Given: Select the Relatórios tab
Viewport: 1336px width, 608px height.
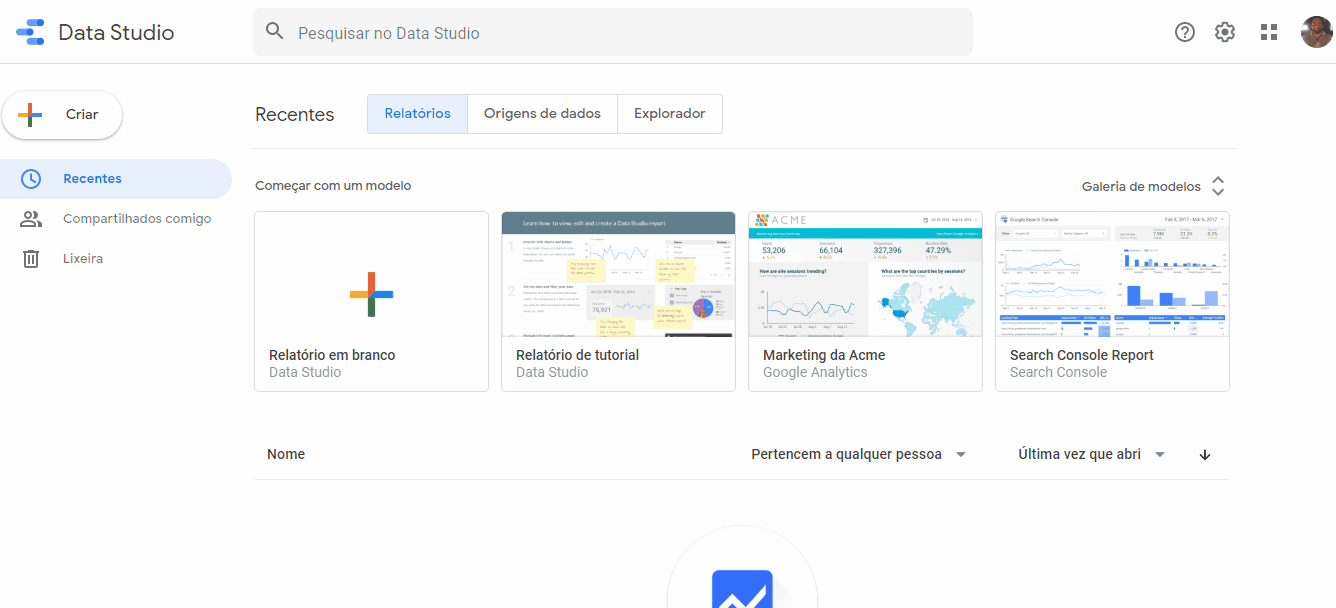Looking at the screenshot, I should click(417, 114).
